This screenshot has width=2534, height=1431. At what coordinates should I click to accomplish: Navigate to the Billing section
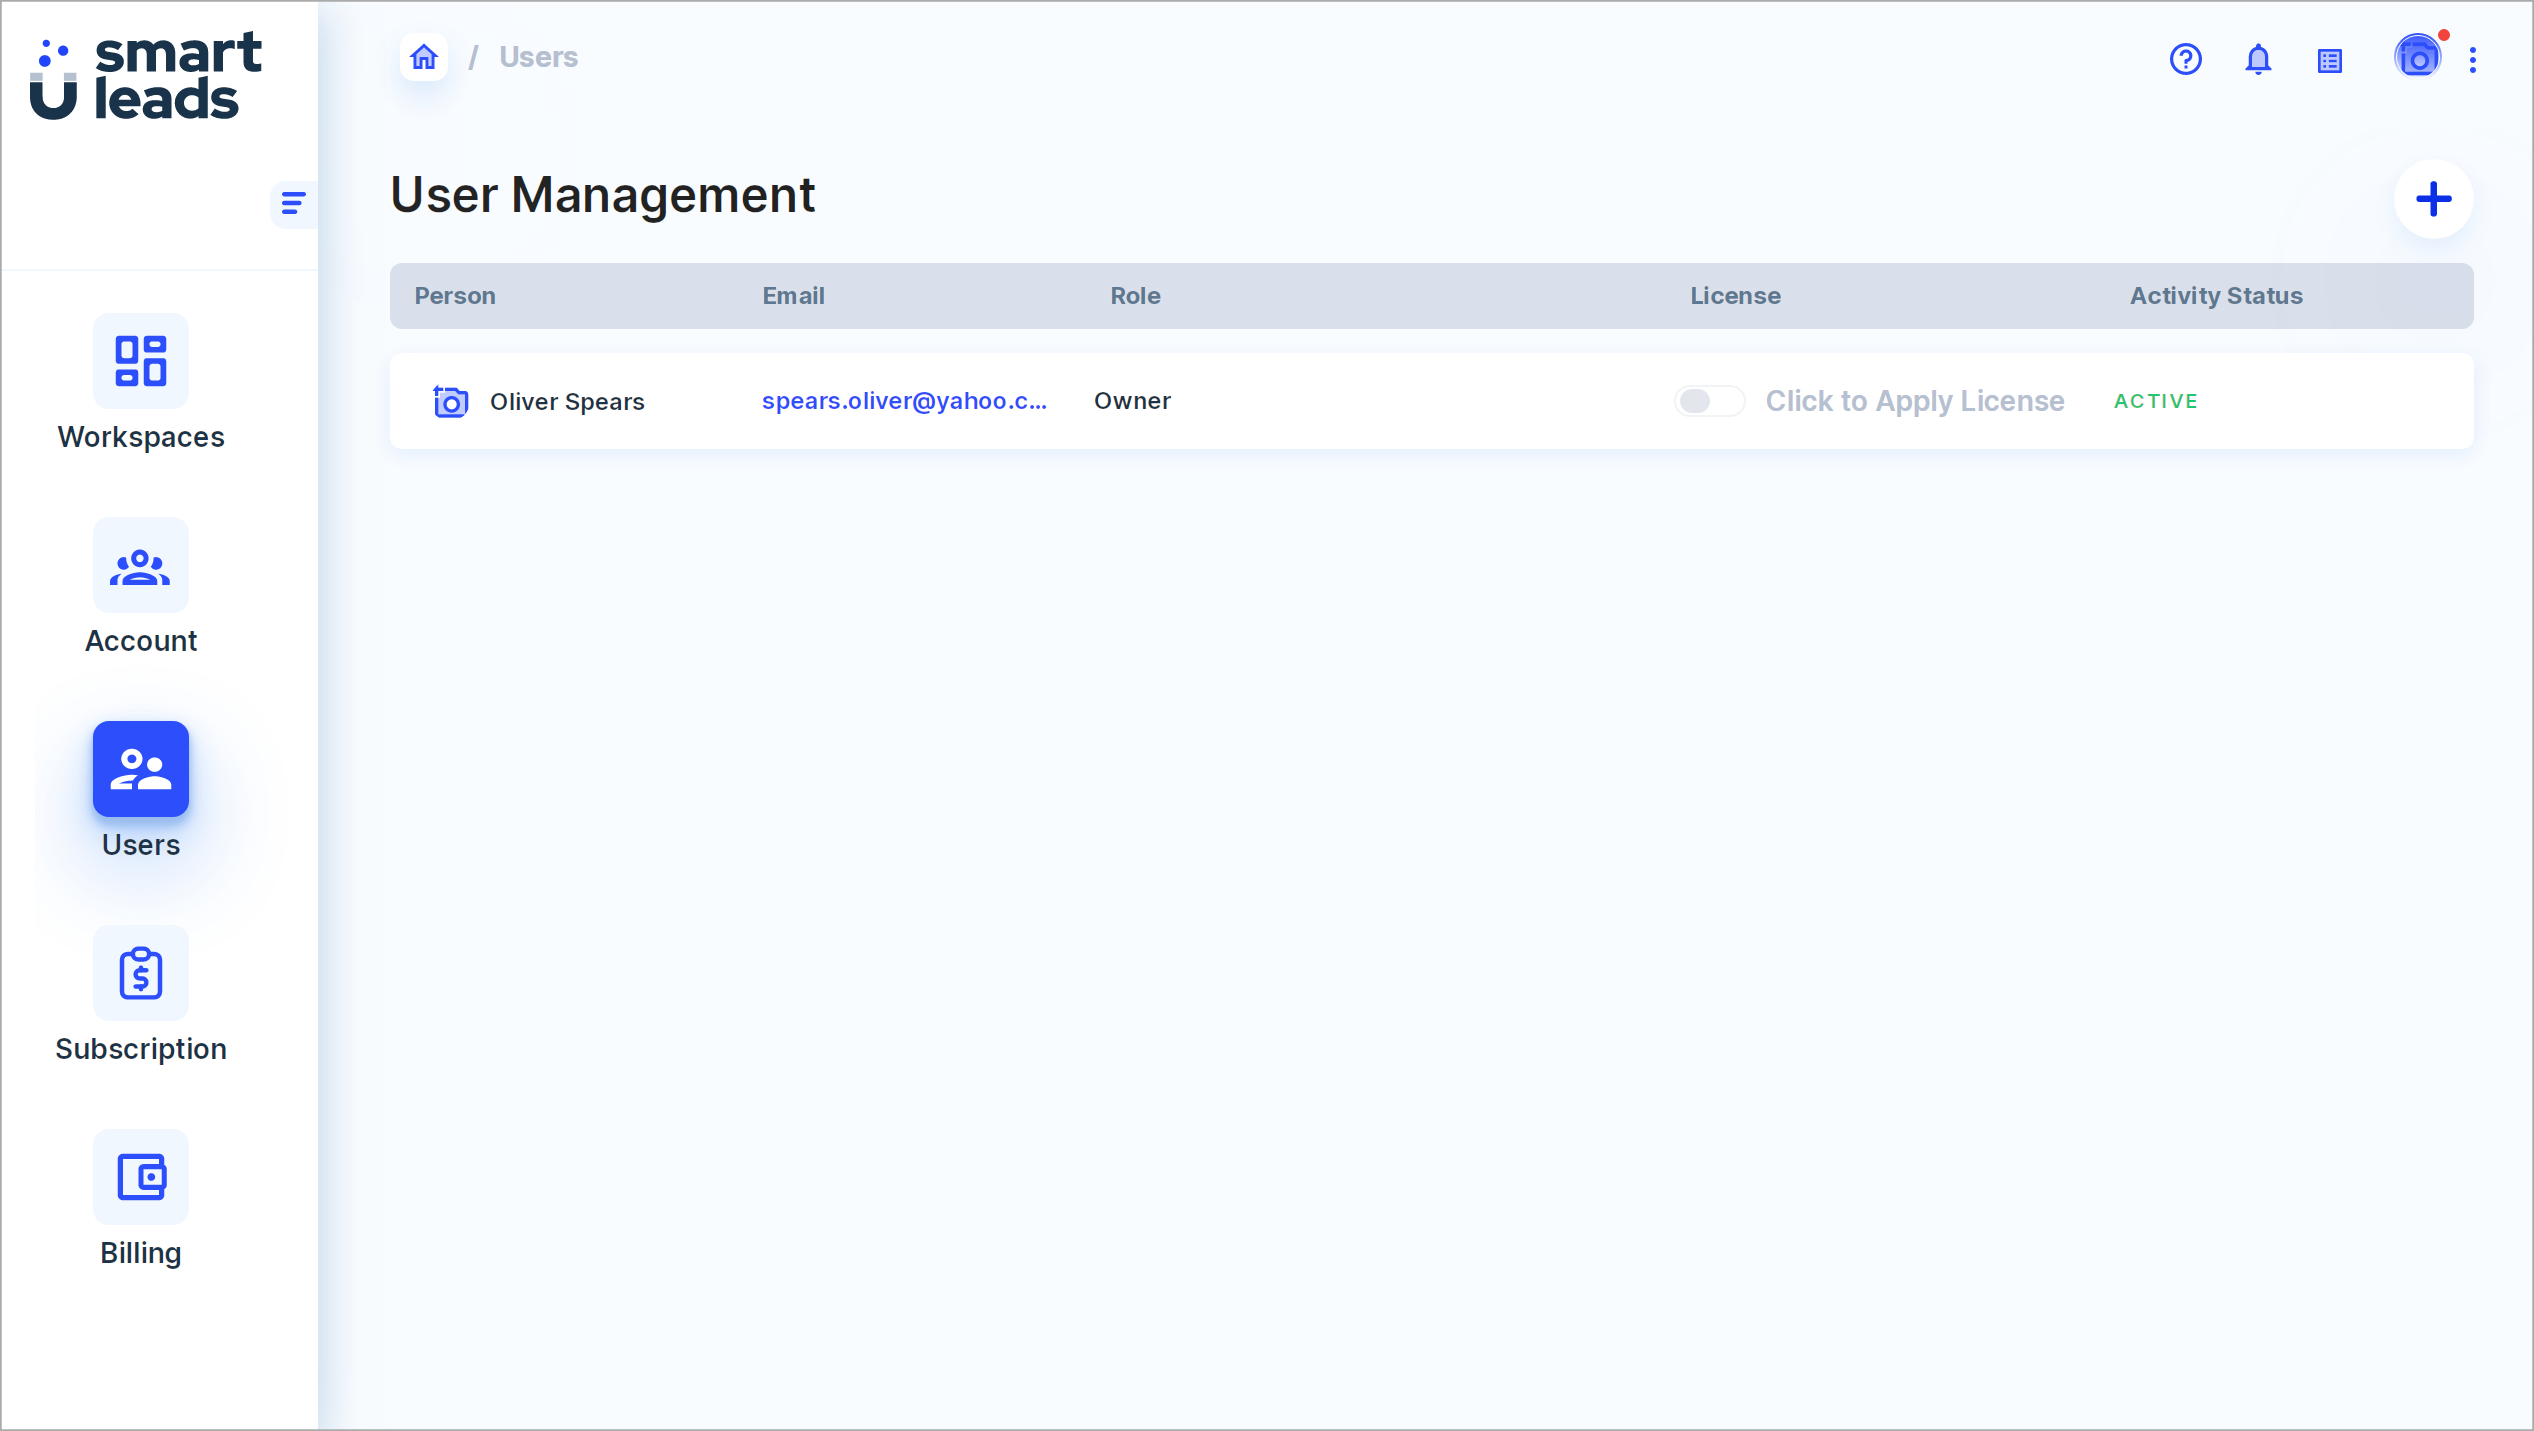pos(141,1198)
